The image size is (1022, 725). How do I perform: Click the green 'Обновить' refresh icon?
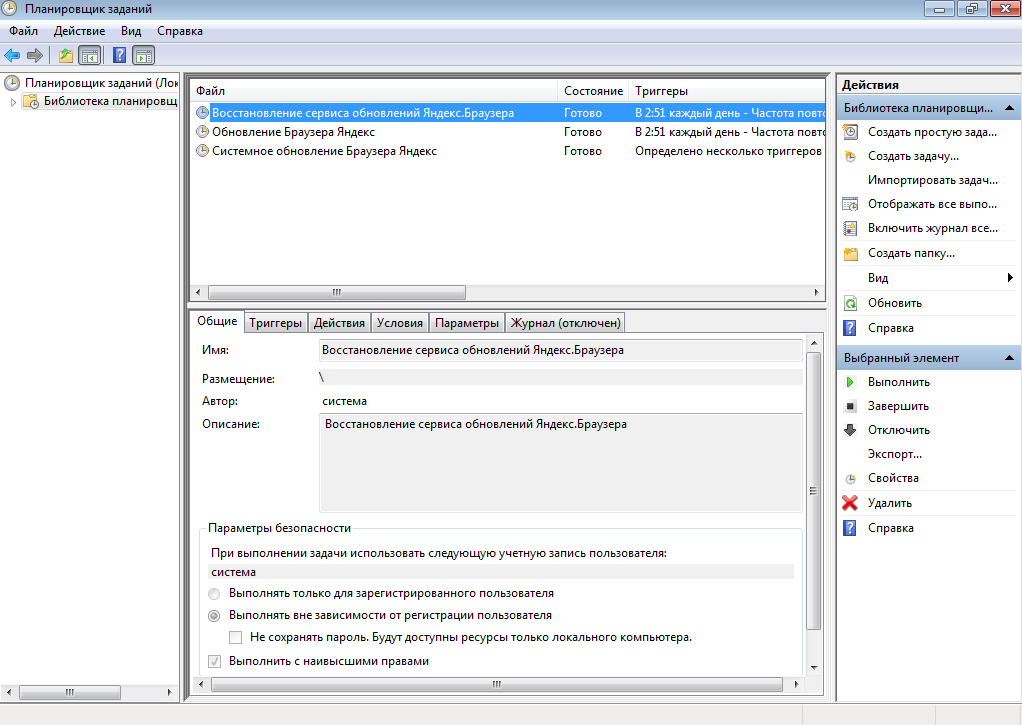850,303
